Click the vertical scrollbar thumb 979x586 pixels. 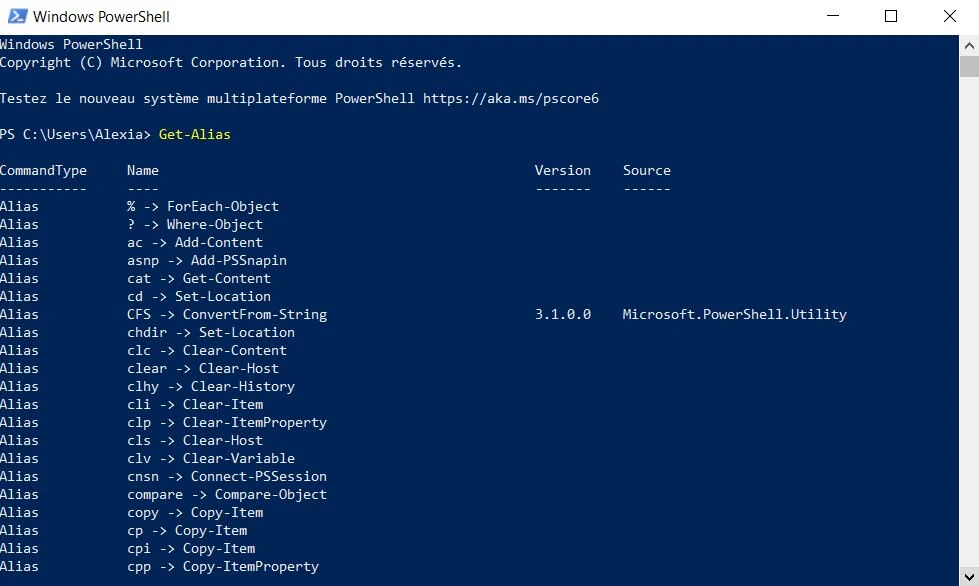(x=969, y=66)
